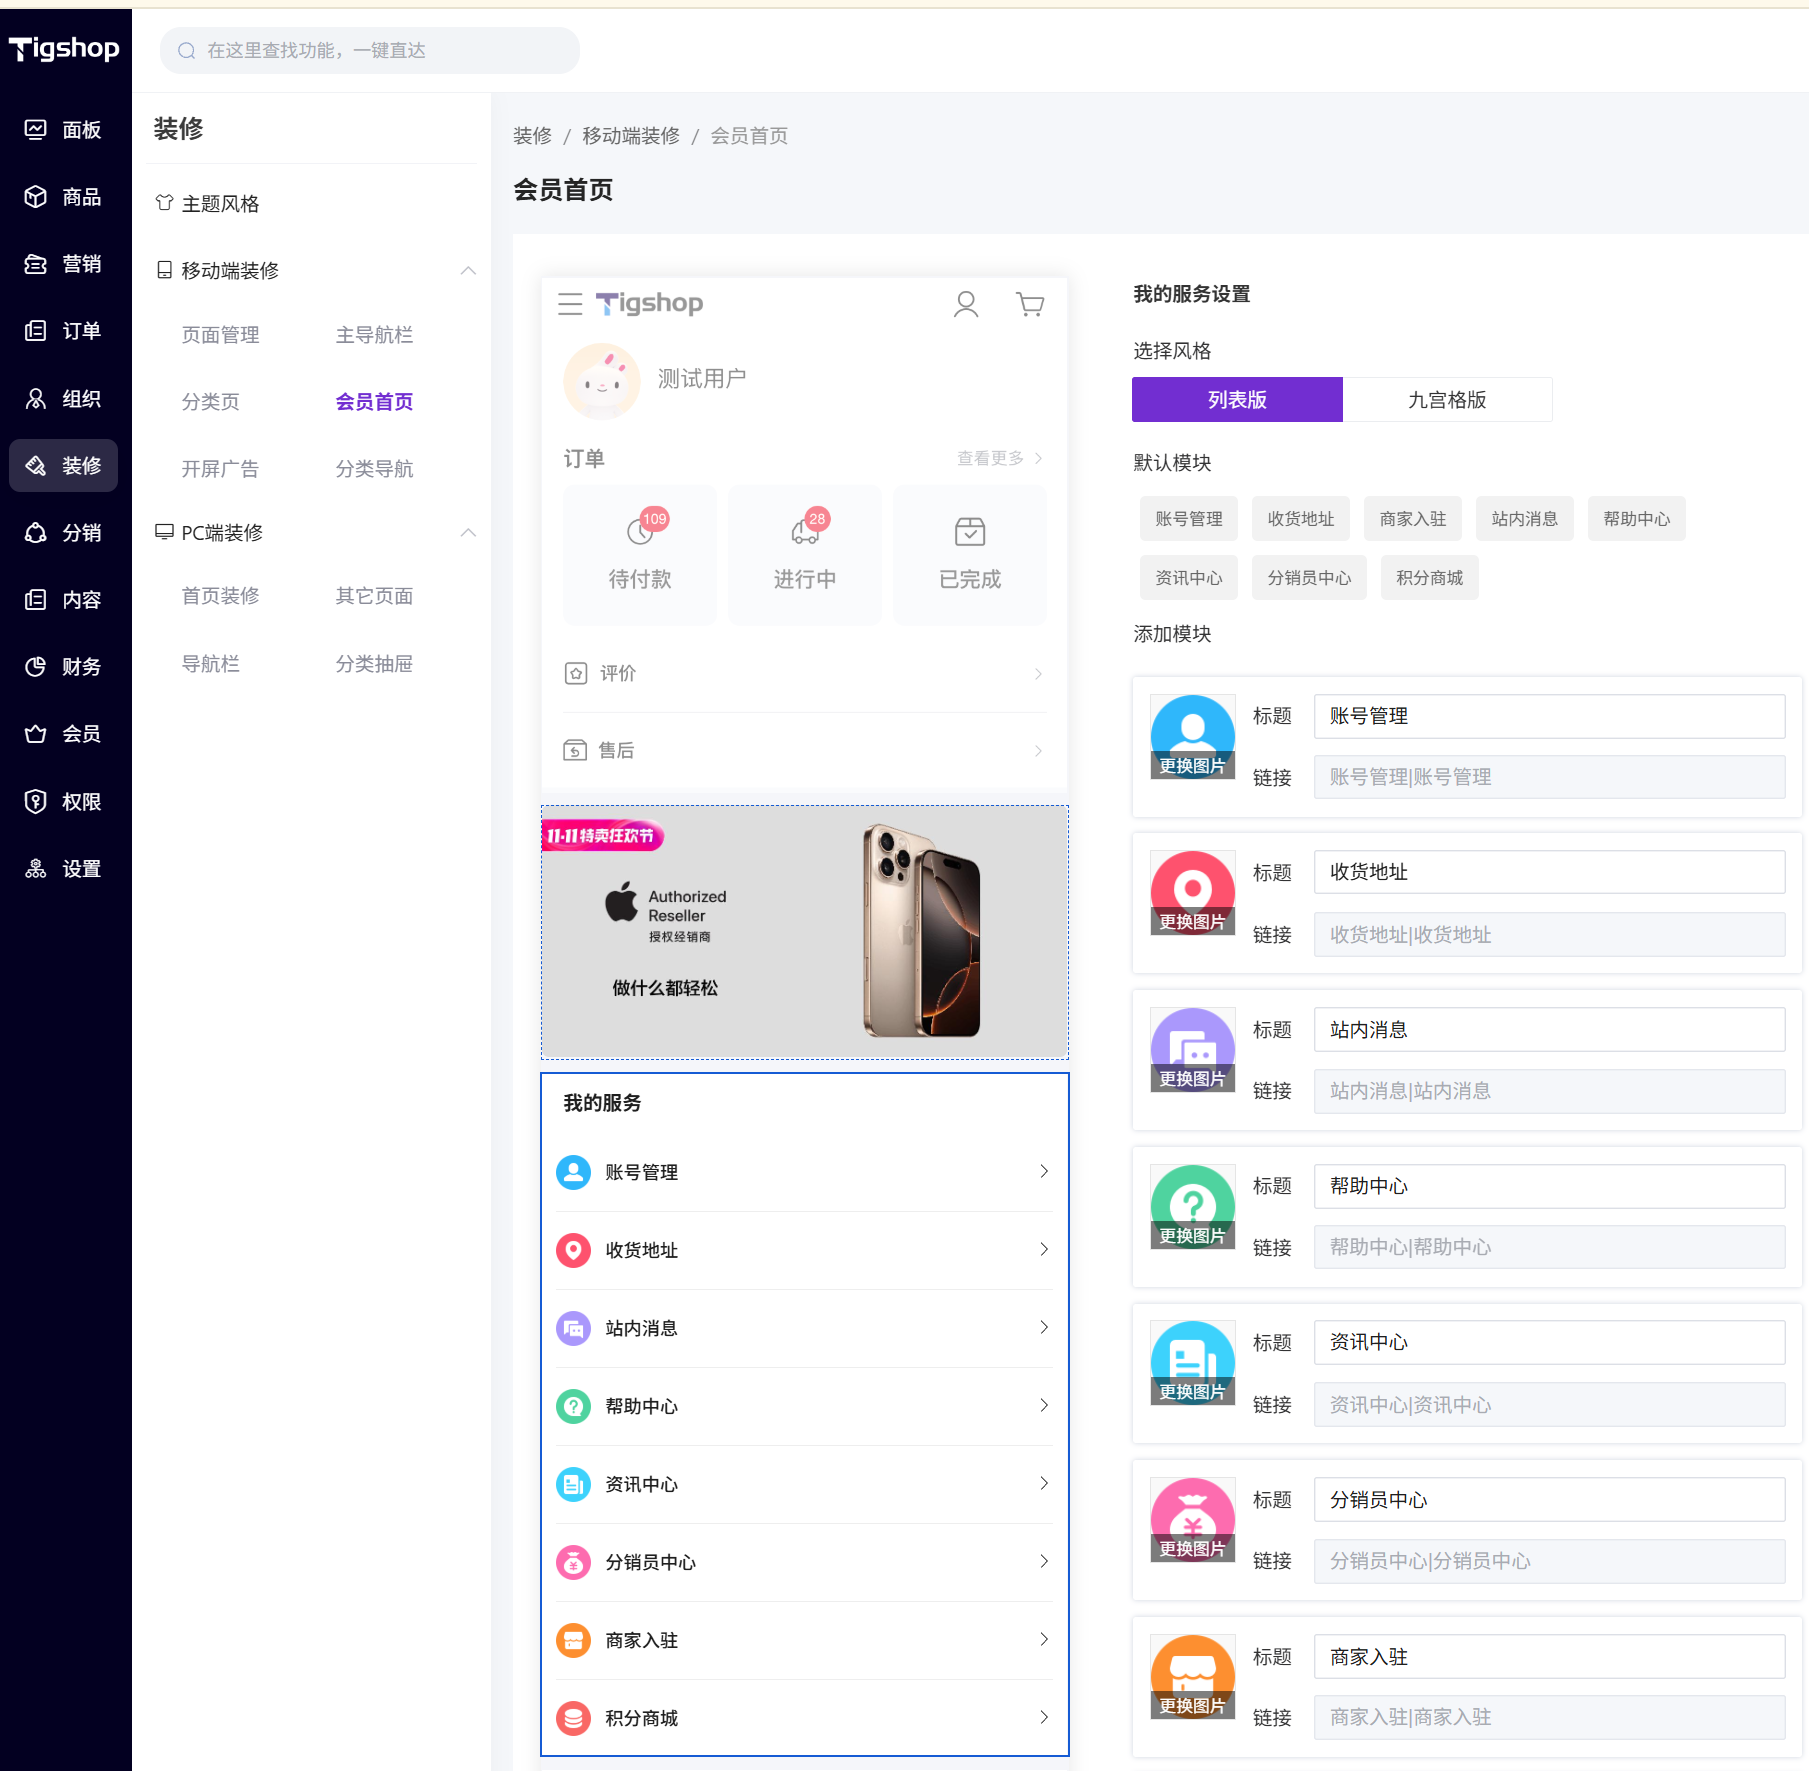Viewport: 1809px width, 1771px height.
Task: Change image for 账号管理 module
Action: click(x=1192, y=766)
